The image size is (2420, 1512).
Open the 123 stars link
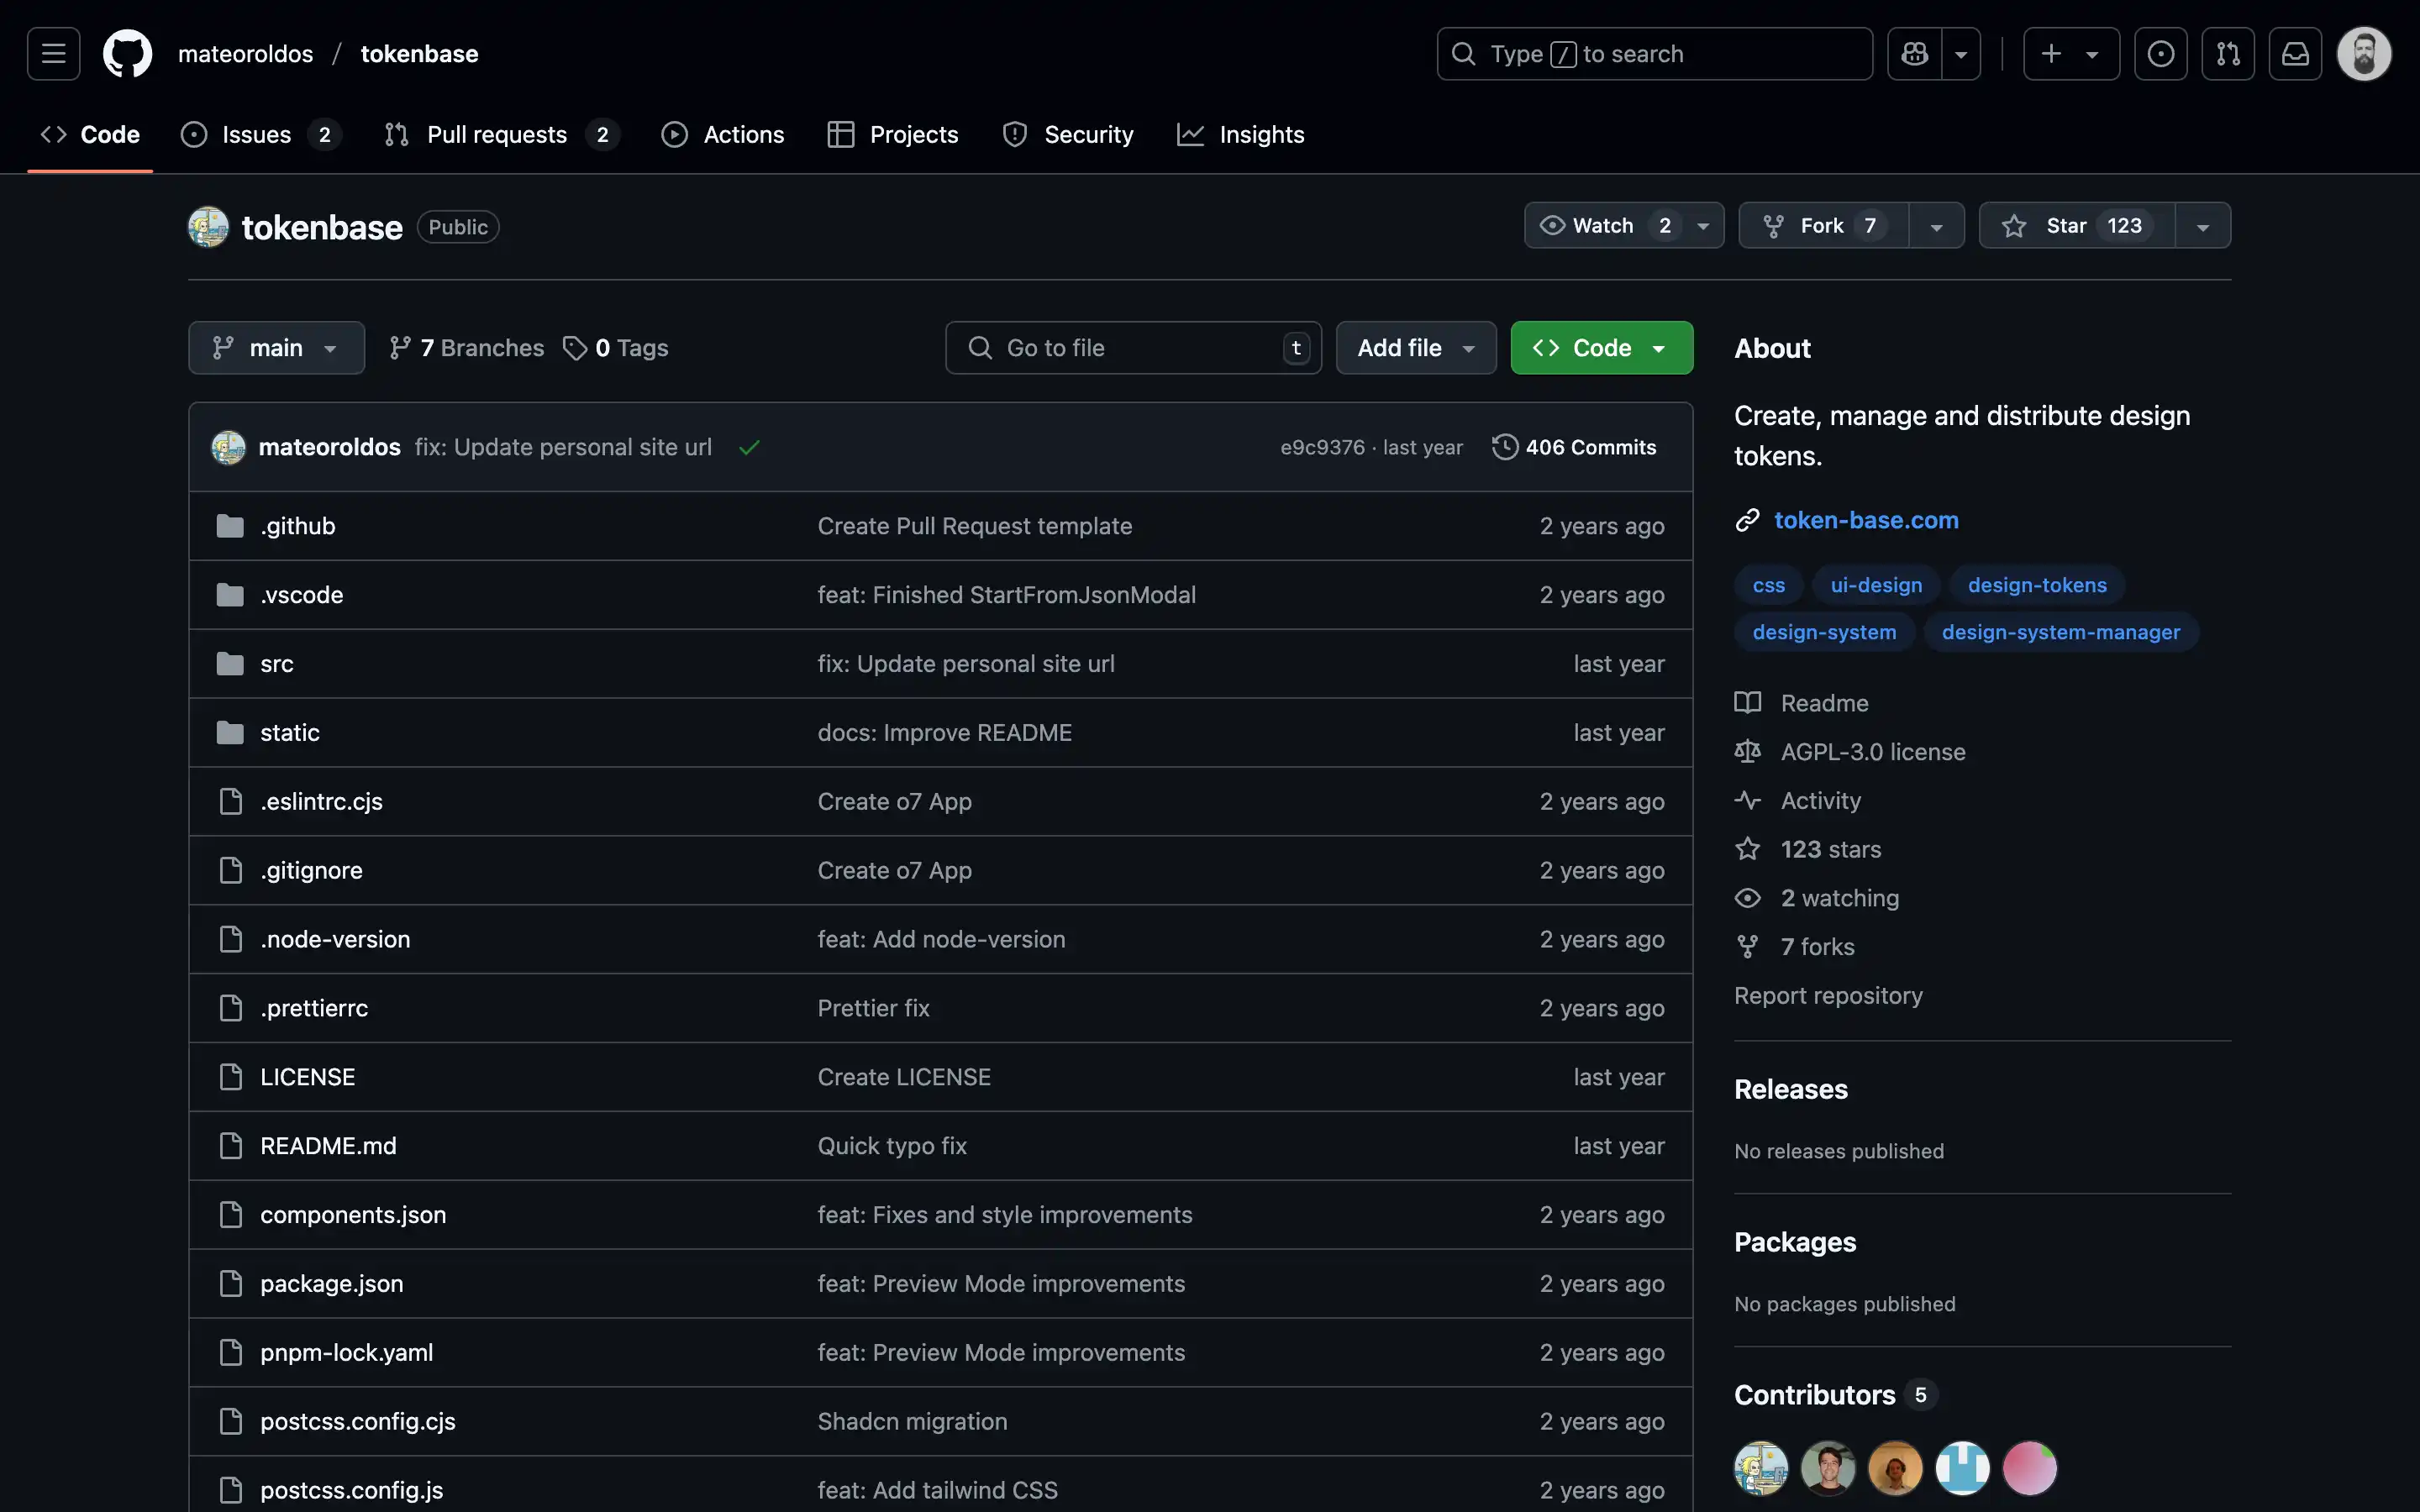[x=1808, y=849]
